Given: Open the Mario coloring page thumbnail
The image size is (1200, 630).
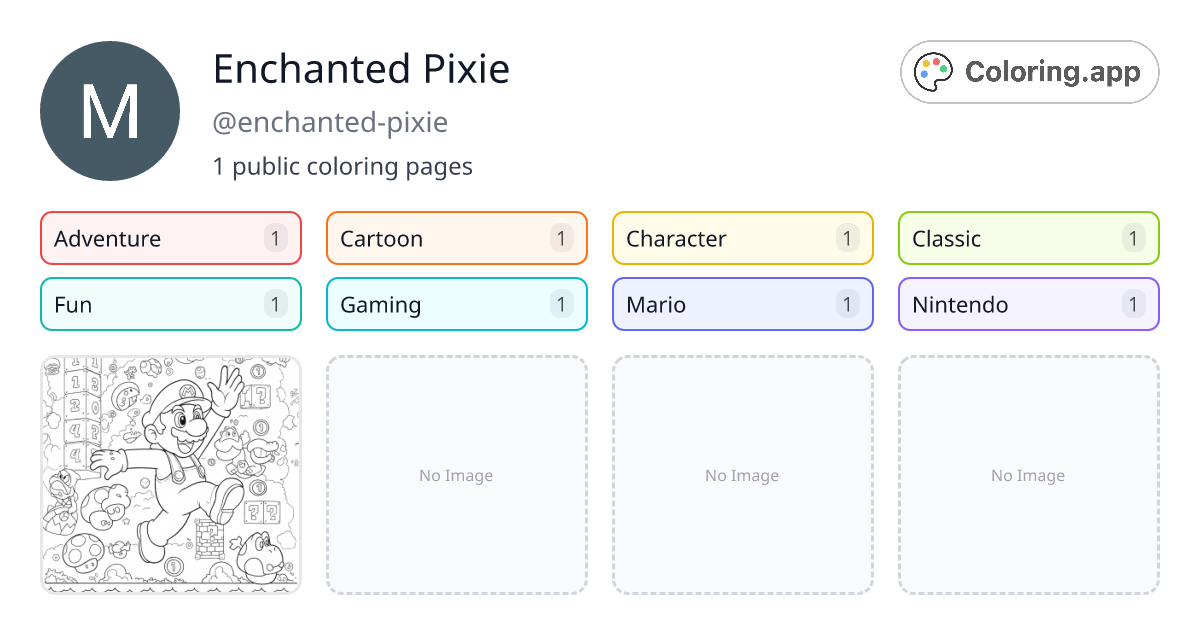Looking at the screenshot, I should click(171, 475).
